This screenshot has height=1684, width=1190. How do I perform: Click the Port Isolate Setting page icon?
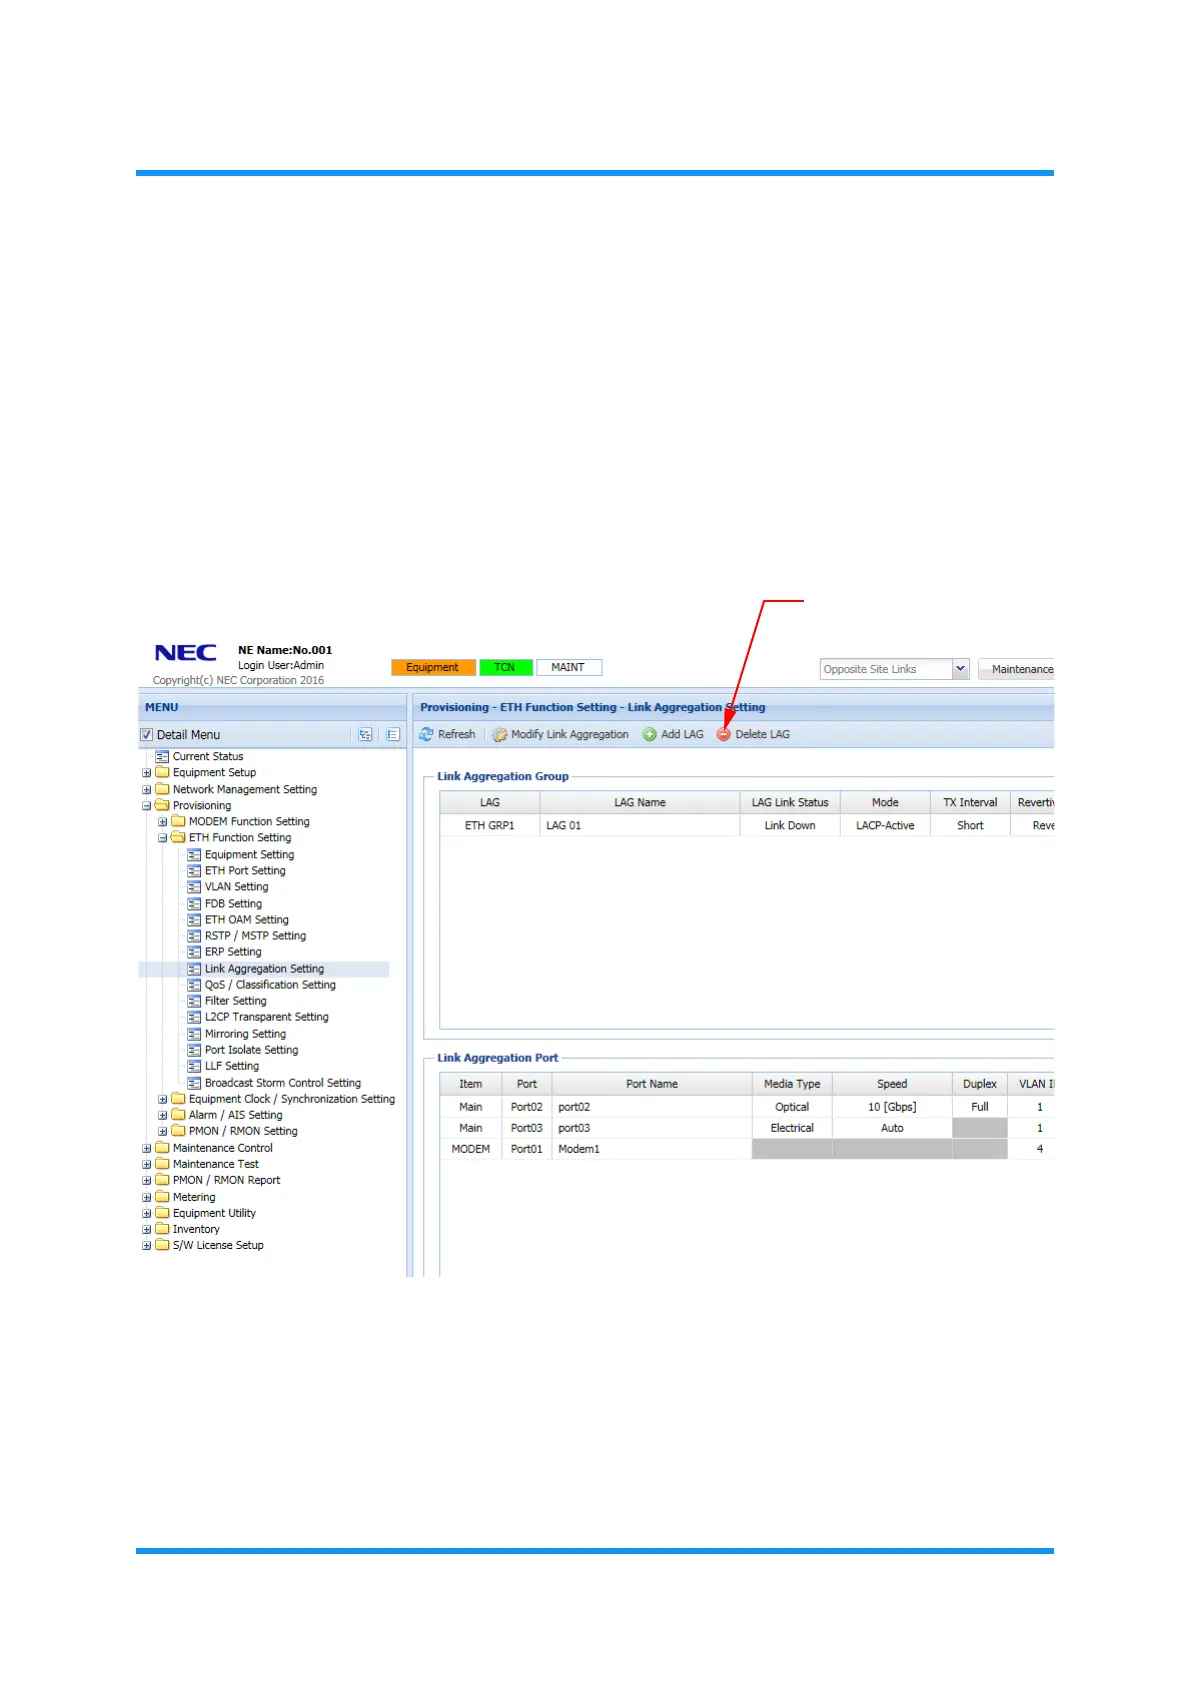pos(194,1050)
